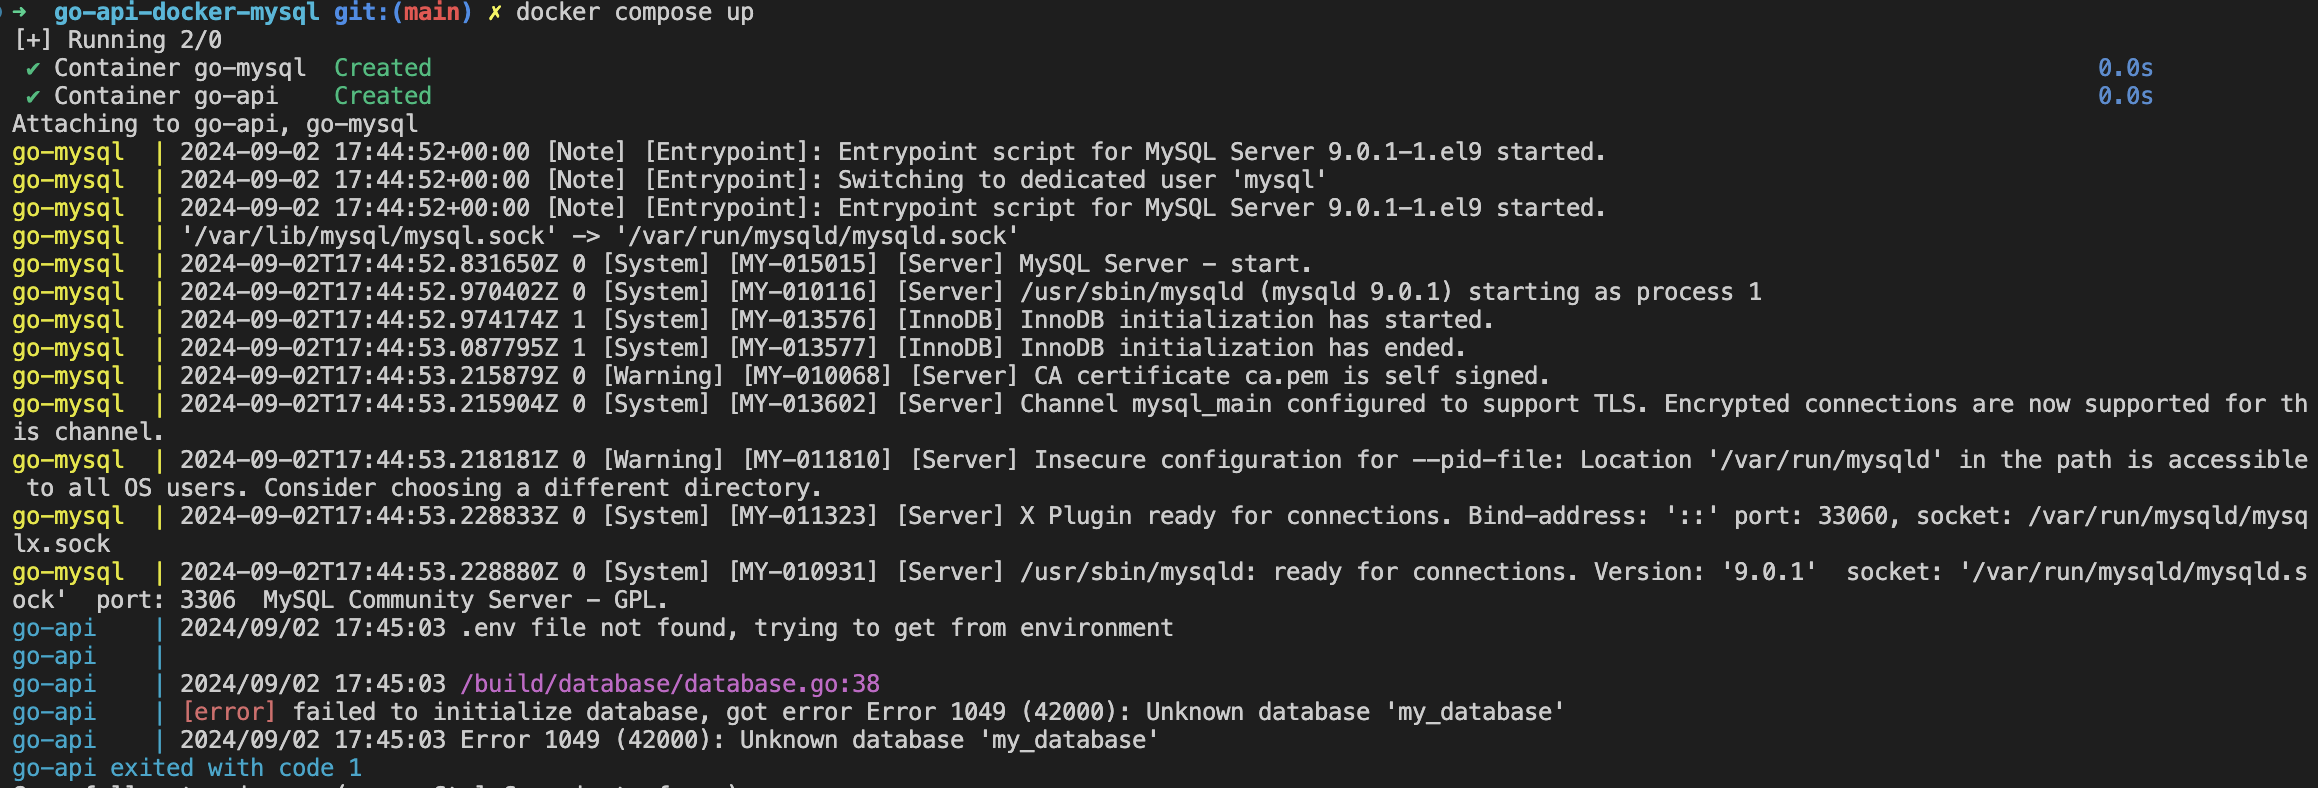Click the red [error] label

229,712
